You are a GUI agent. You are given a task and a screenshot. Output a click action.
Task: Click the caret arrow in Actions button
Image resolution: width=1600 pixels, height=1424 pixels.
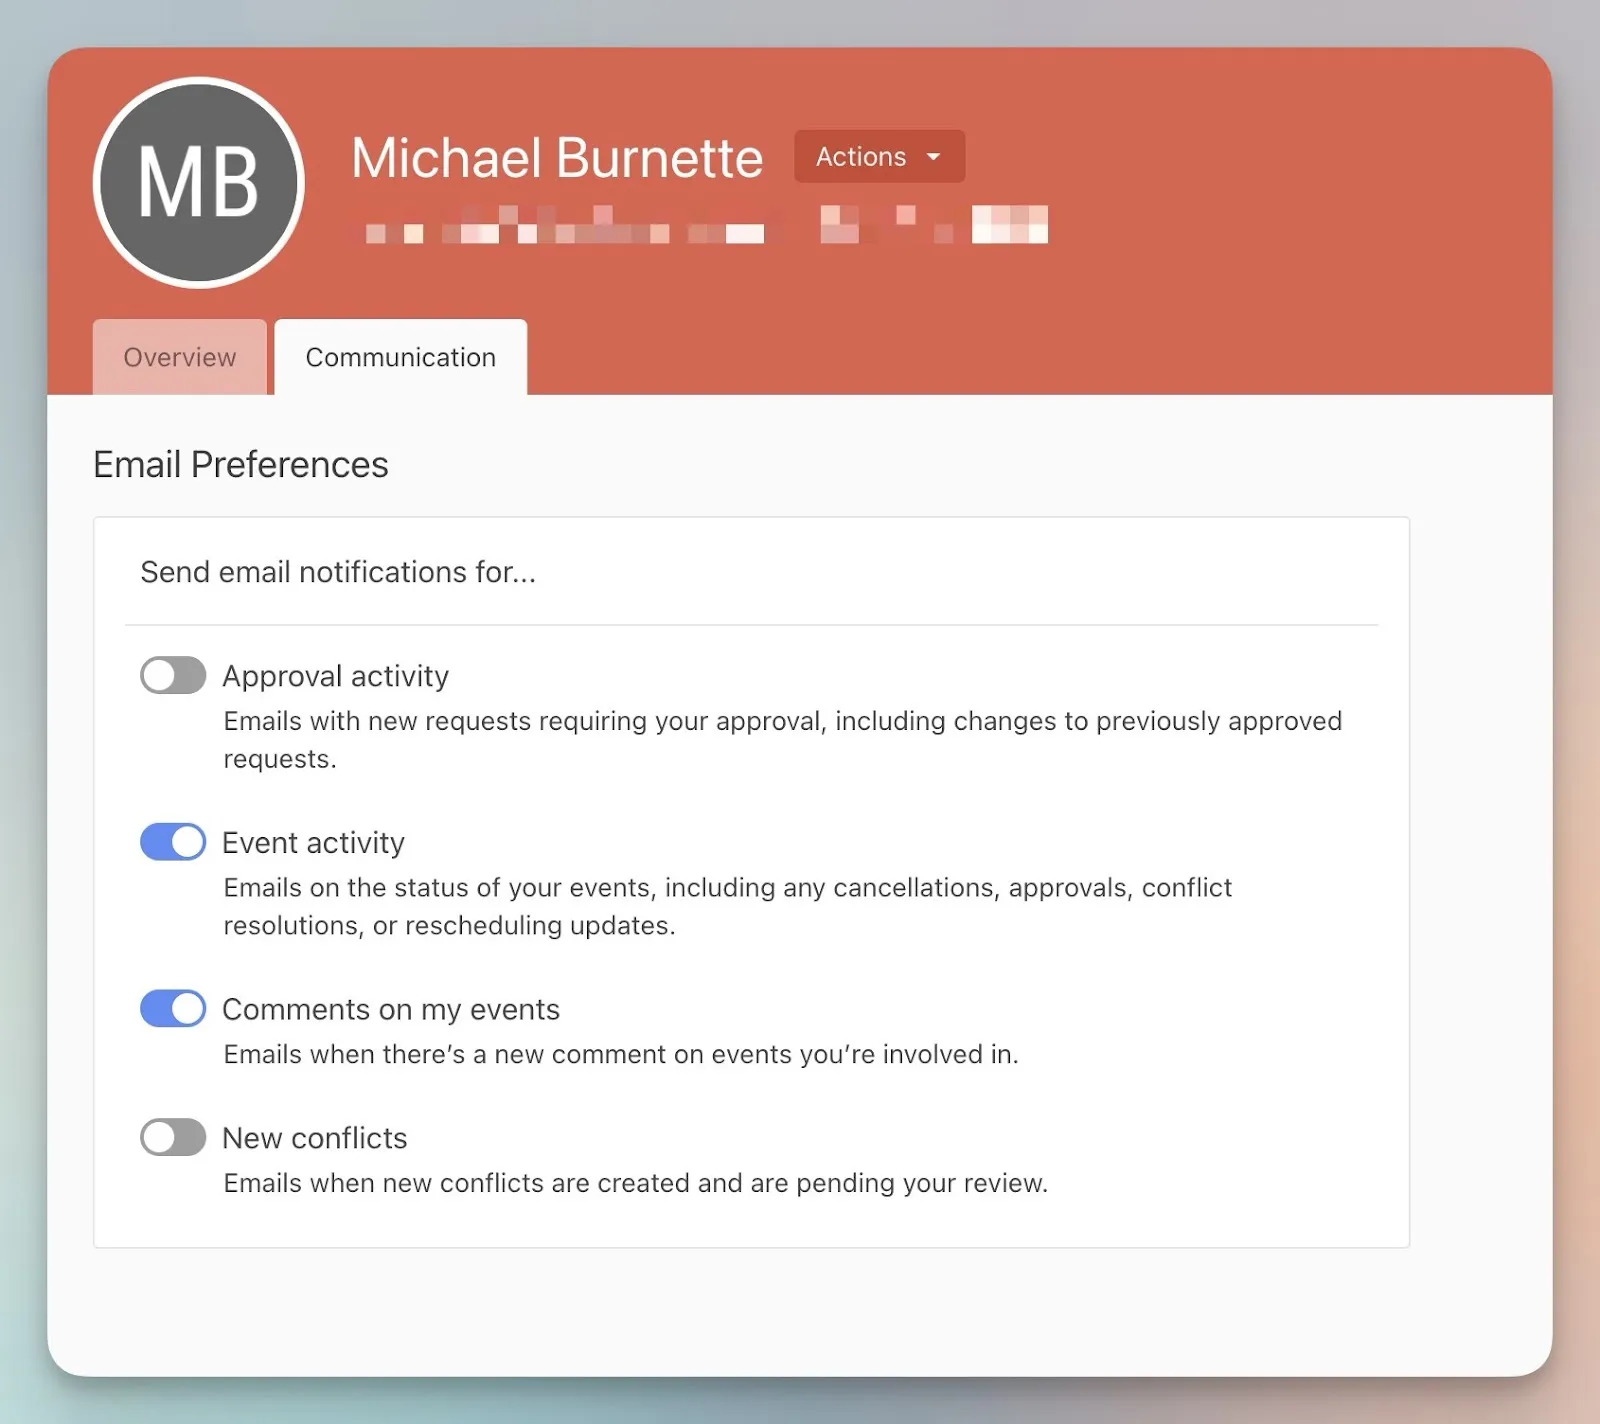(934, 157)
